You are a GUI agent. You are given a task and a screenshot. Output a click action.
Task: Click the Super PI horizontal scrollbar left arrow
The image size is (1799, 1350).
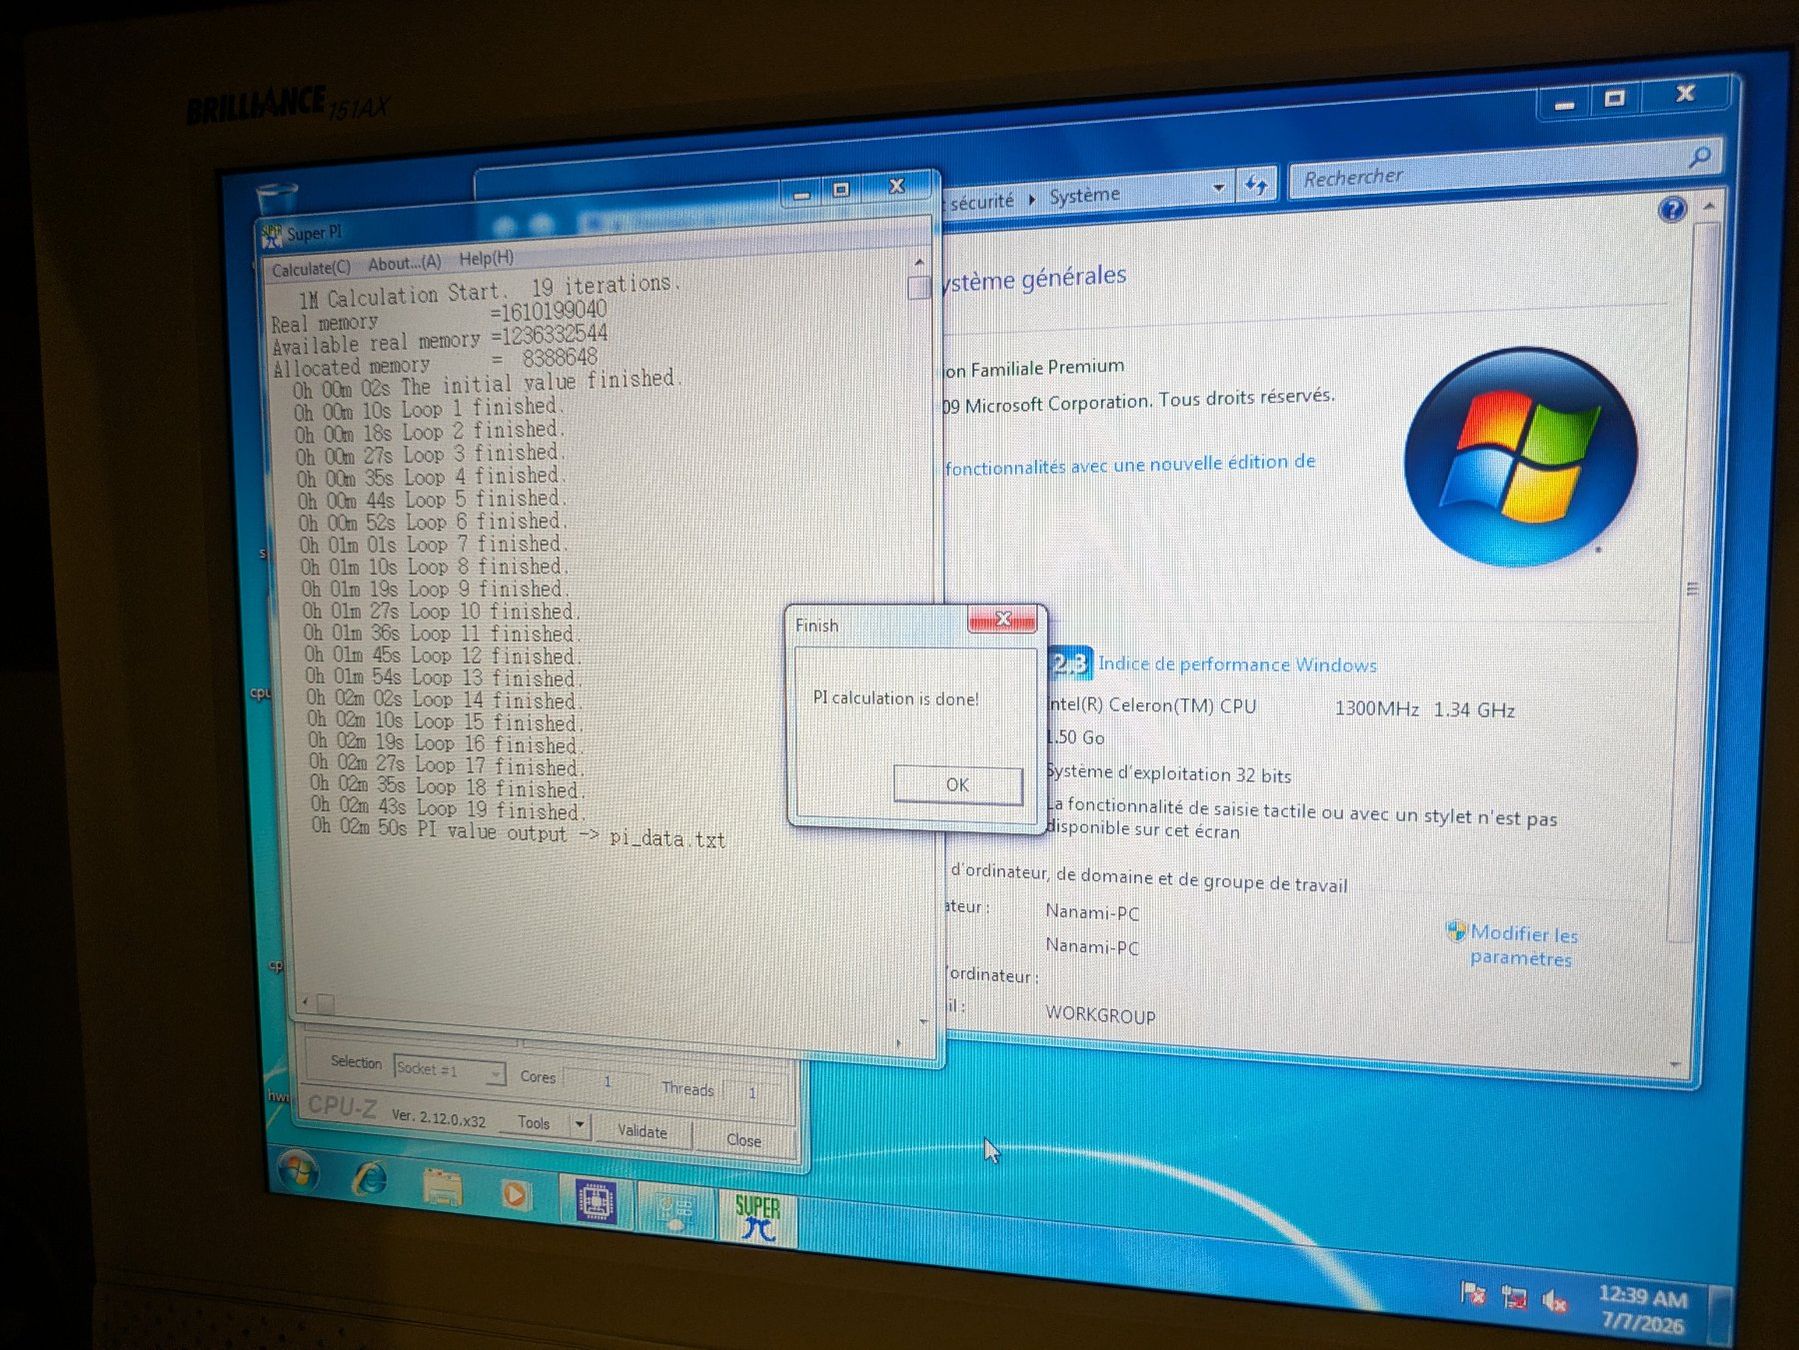pos(306,1001)
